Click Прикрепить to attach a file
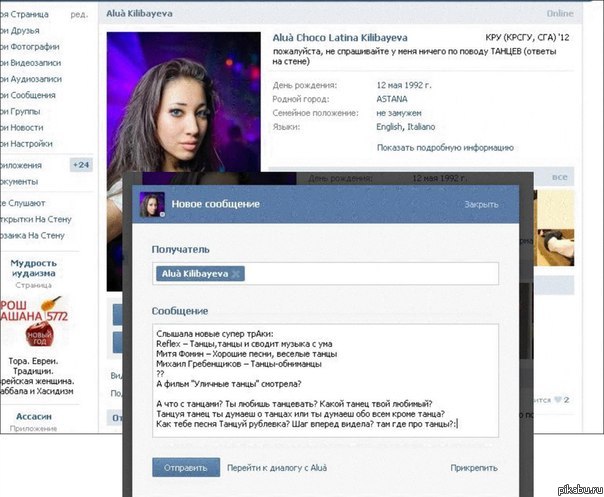 point(474,468)
